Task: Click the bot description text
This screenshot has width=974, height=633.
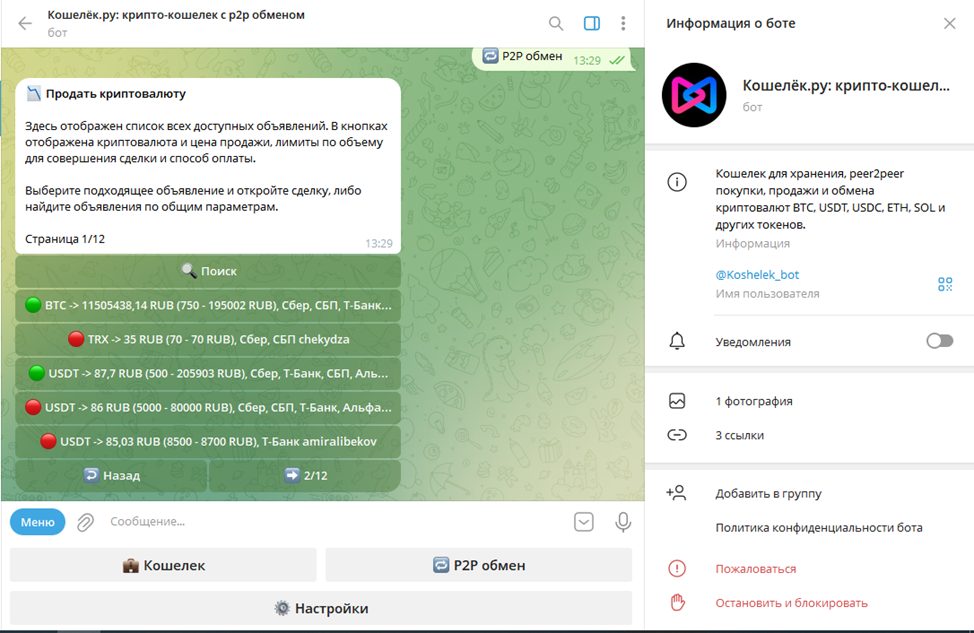Action: click(x=831, y=199)
